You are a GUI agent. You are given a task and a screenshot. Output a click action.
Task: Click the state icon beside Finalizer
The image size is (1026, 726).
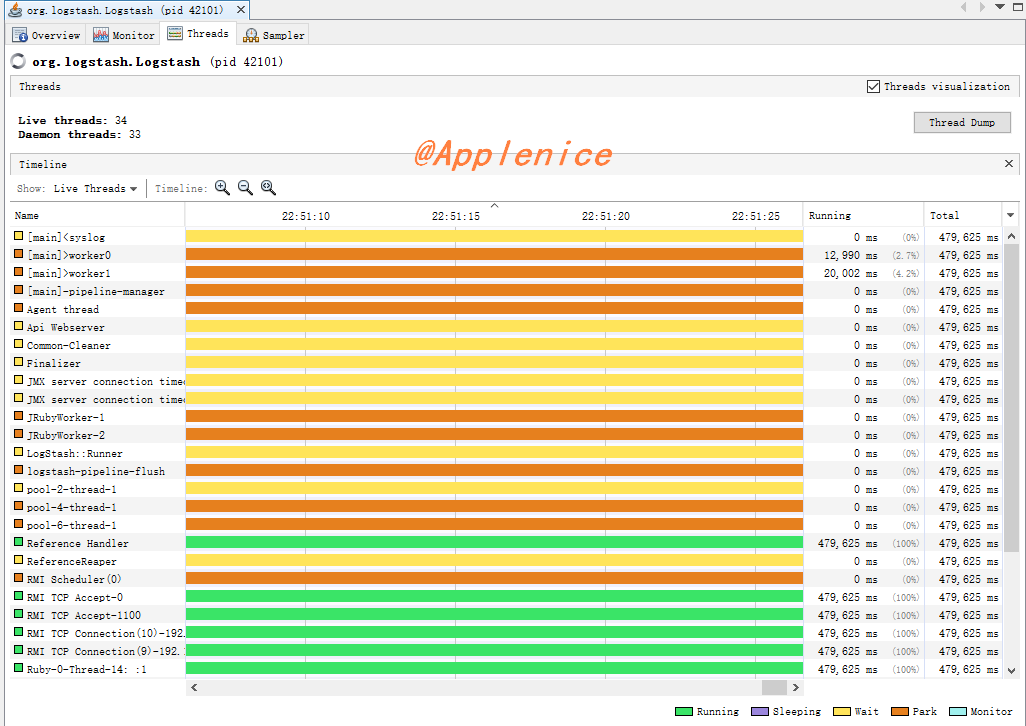19,362
